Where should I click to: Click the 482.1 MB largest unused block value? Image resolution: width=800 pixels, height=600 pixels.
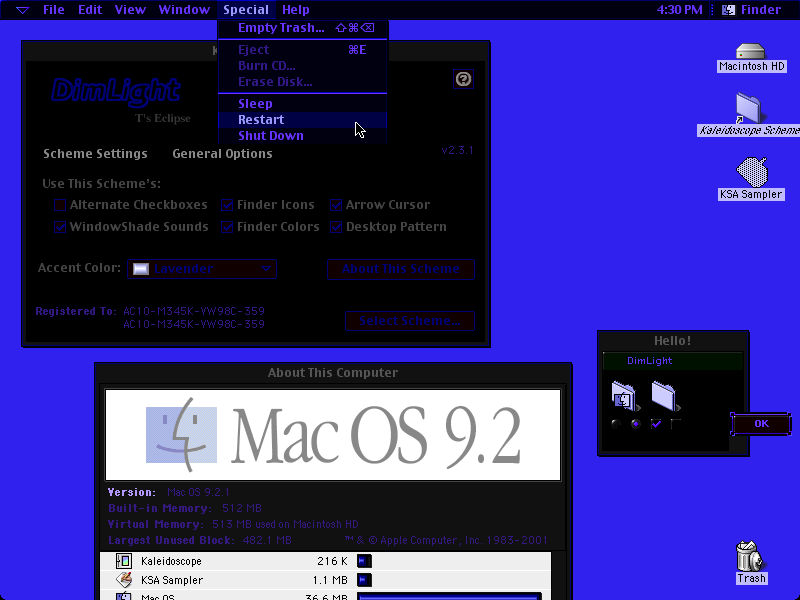267,540
